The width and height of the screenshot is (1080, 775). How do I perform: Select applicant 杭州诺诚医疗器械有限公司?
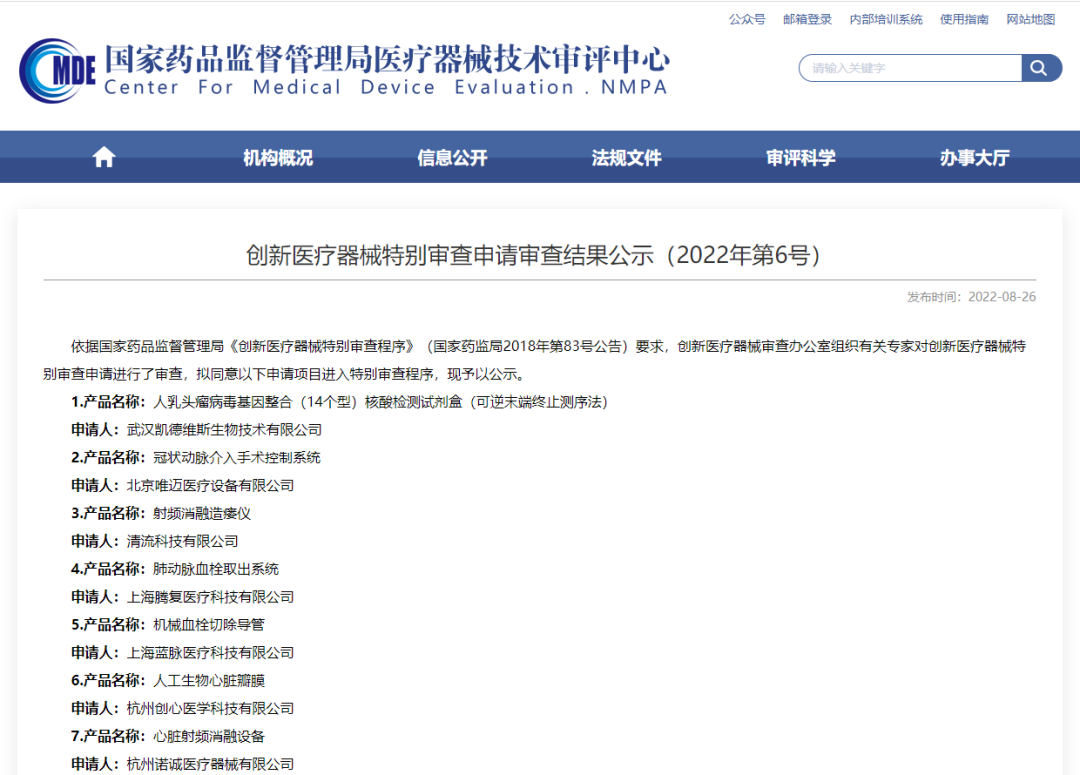click(x=210, y=765)
